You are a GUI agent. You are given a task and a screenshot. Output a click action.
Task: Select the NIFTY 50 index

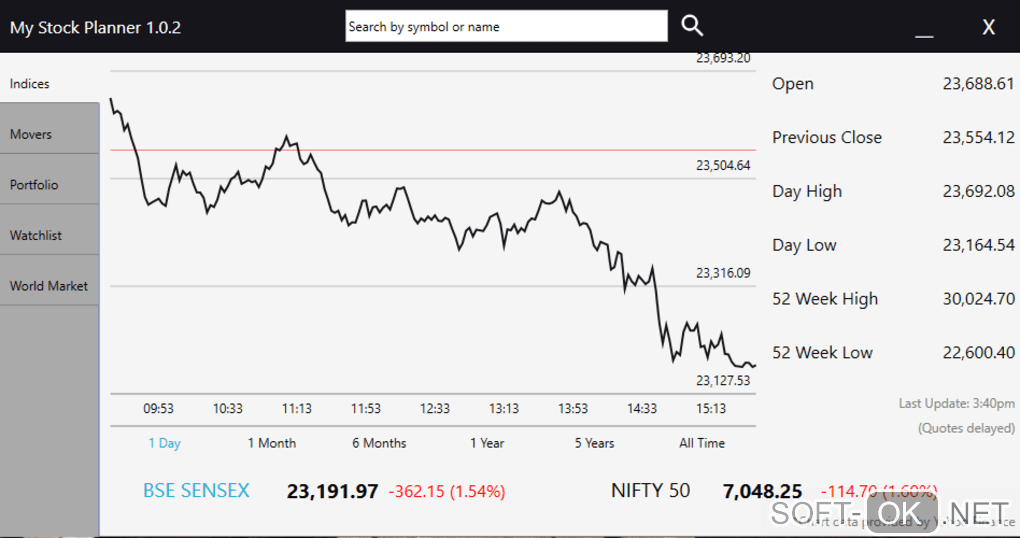[650, 491]
